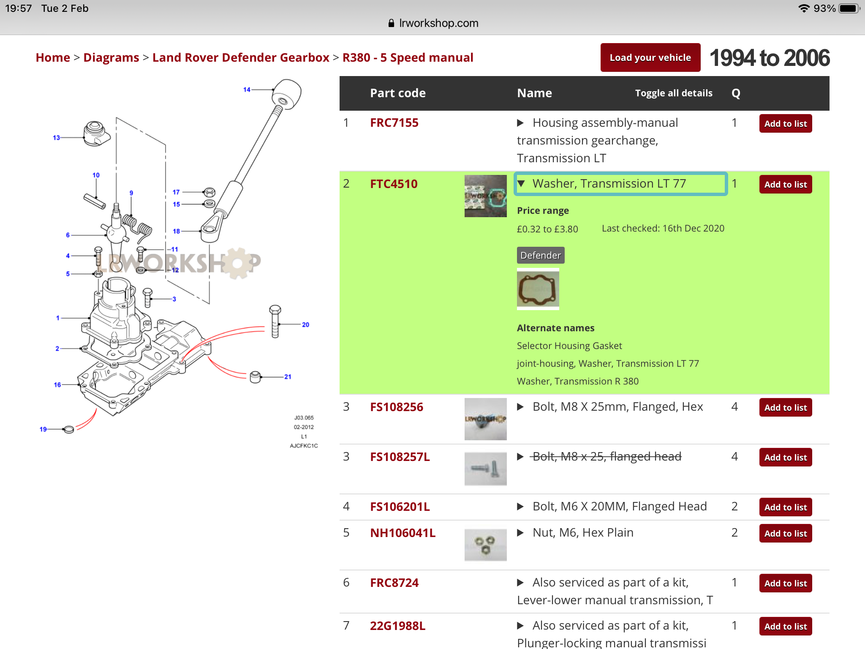Click diagram callout number 14
The height and width of the screenshot is (649, 865).
[247, 89]
